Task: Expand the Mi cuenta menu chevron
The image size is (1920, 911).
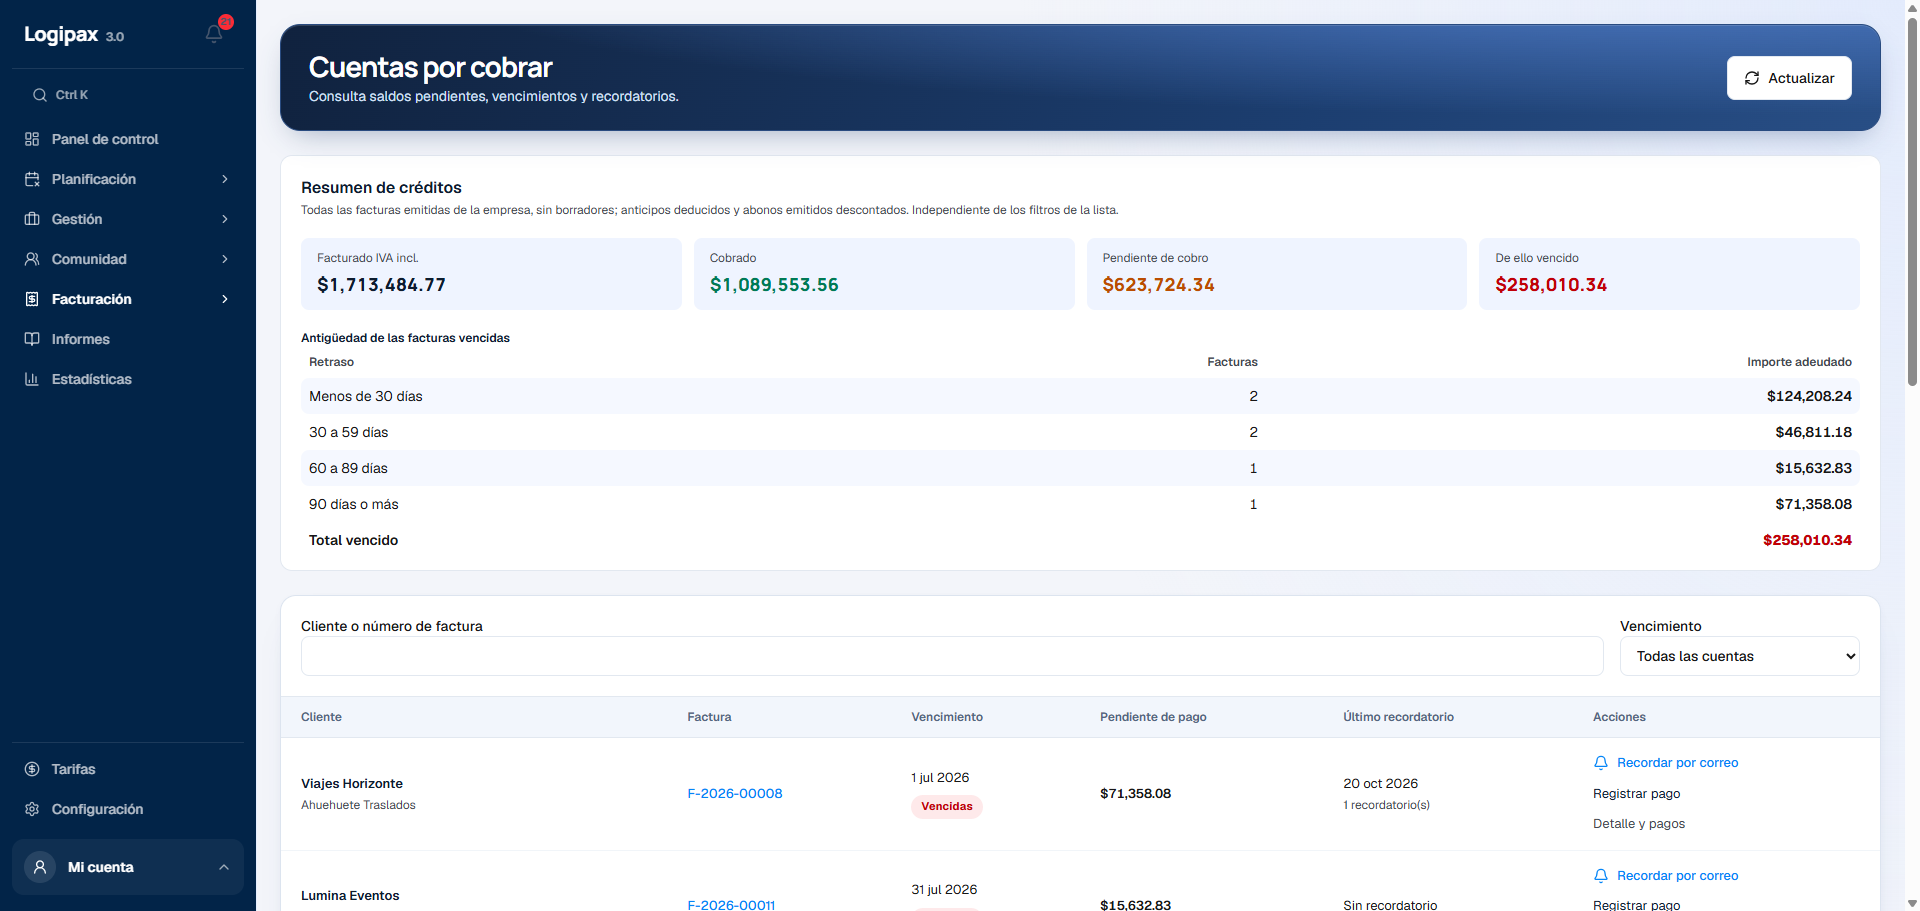Action: point(224,867)
